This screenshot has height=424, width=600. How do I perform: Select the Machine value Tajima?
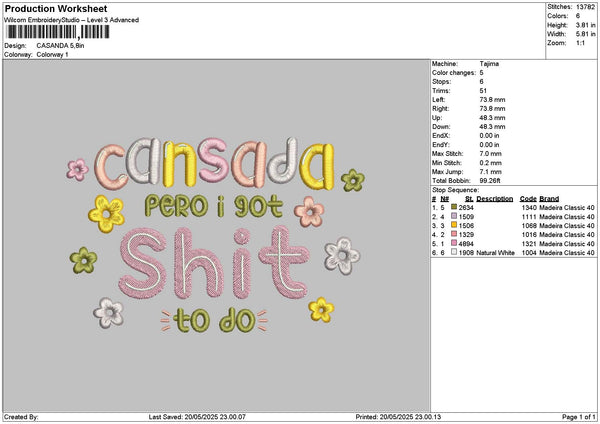coord(489,64)
